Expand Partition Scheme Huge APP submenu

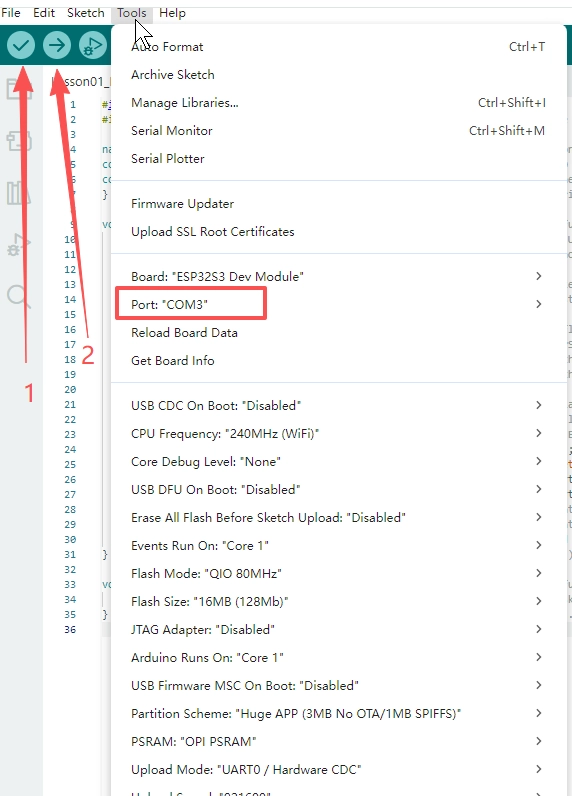pyautogui.click(x=339, y=713)
